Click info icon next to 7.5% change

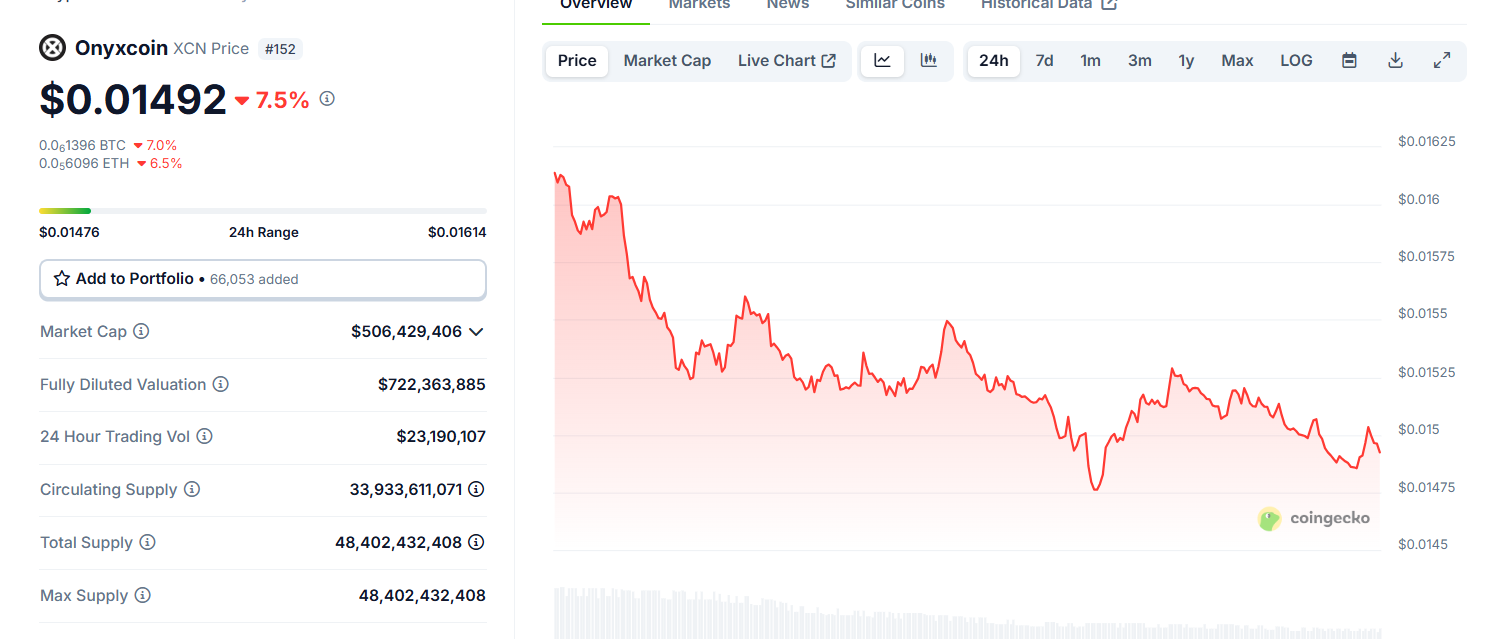coord(327,99)
